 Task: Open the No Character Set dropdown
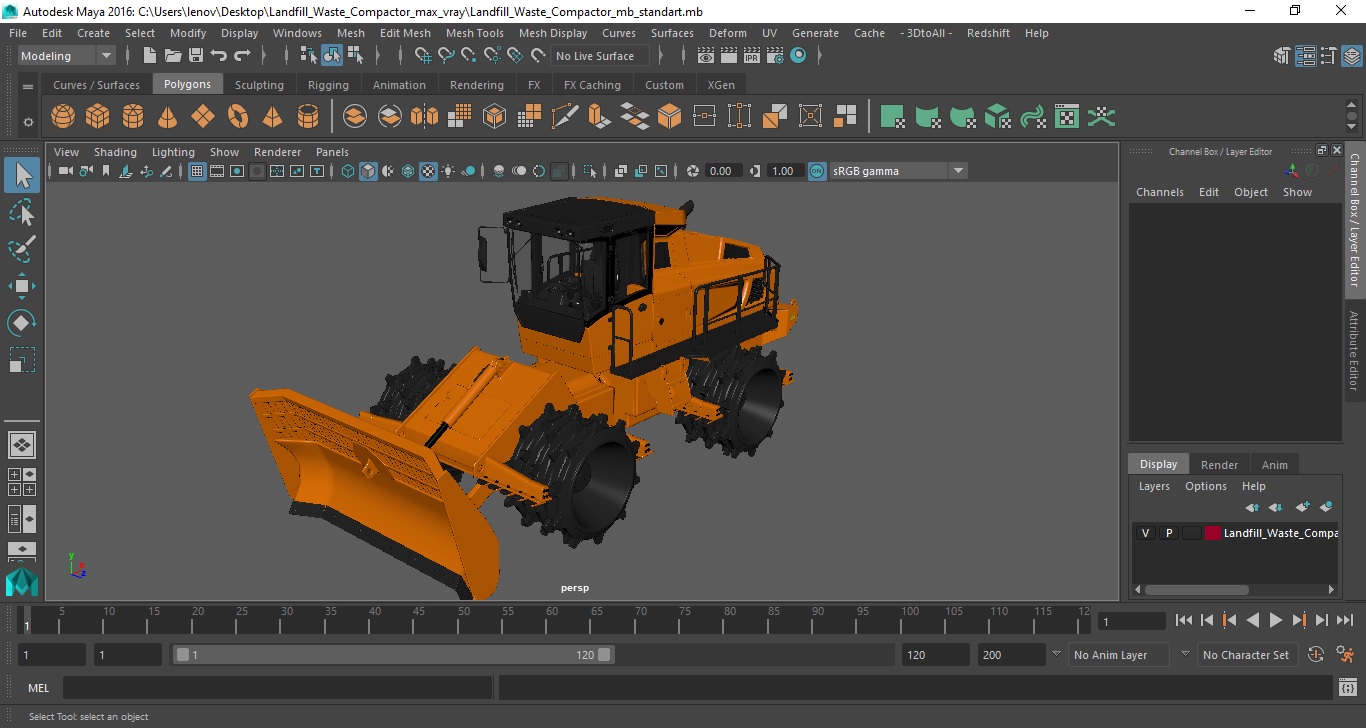[1246, 655]
